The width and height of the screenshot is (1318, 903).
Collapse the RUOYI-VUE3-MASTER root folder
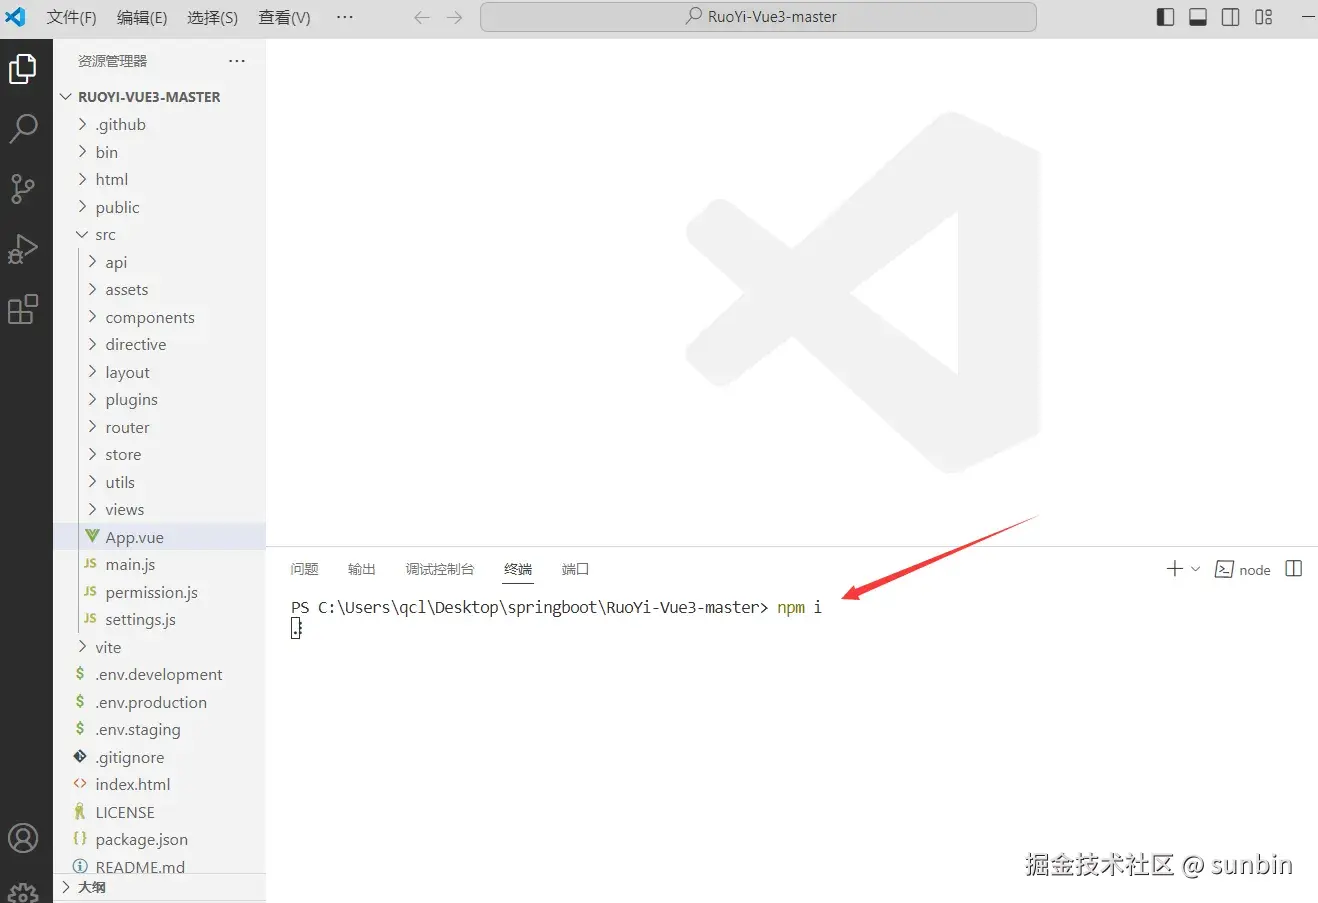[160, 97]
